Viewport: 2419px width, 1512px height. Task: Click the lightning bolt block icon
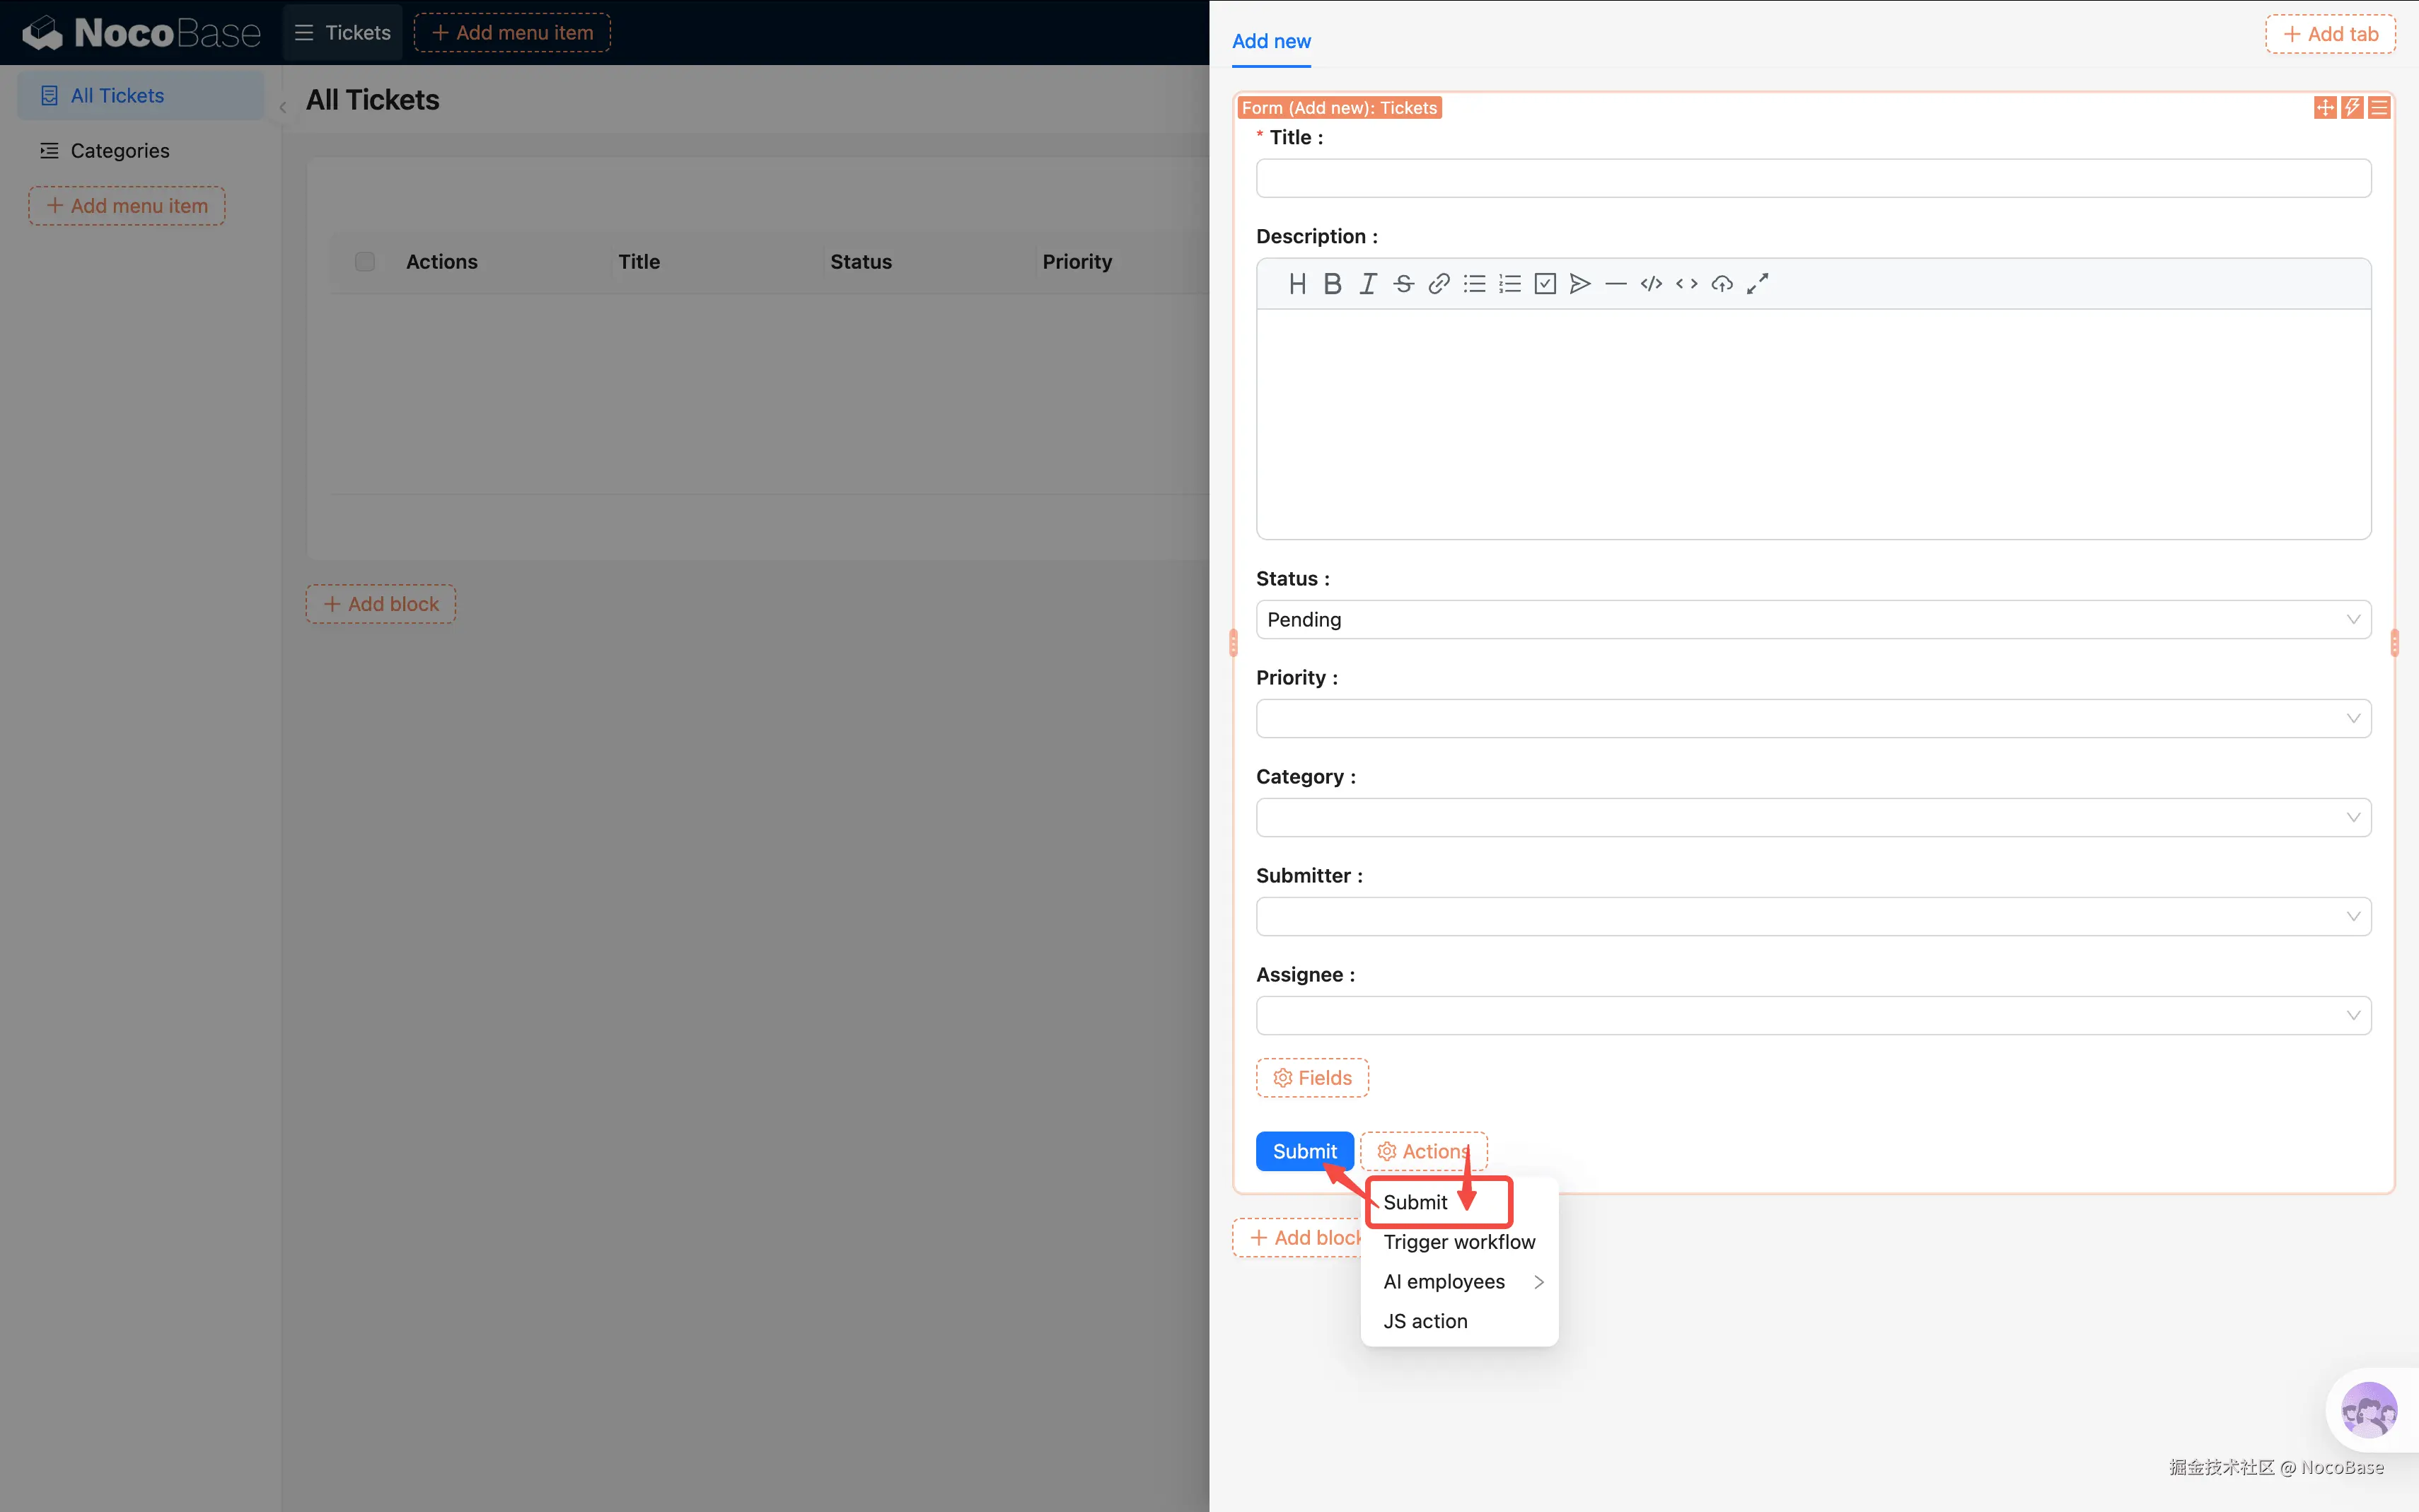click(2352, 108)
